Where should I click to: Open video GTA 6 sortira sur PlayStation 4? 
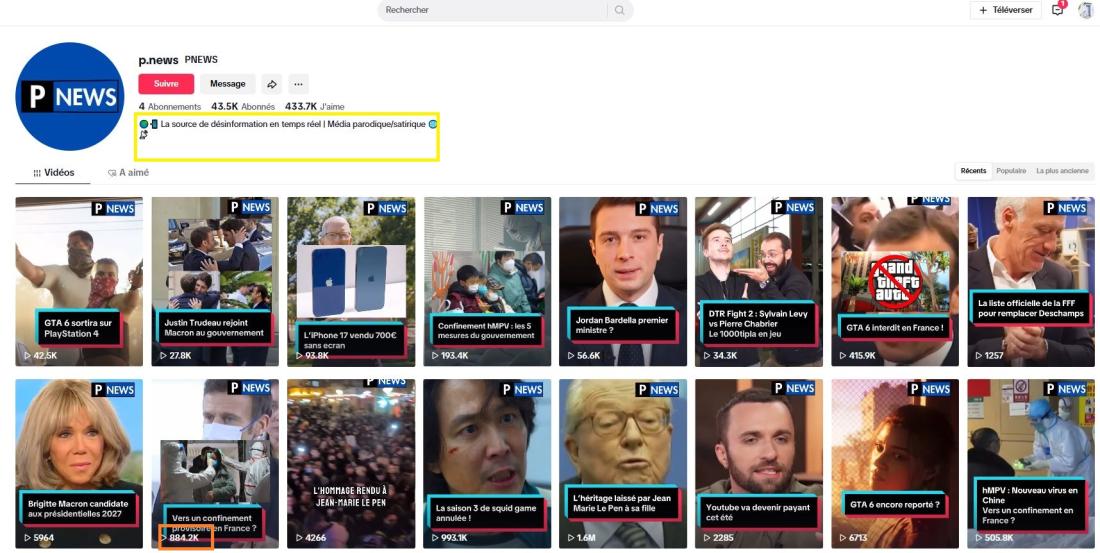pyautogui.click(x=79, y=281)
